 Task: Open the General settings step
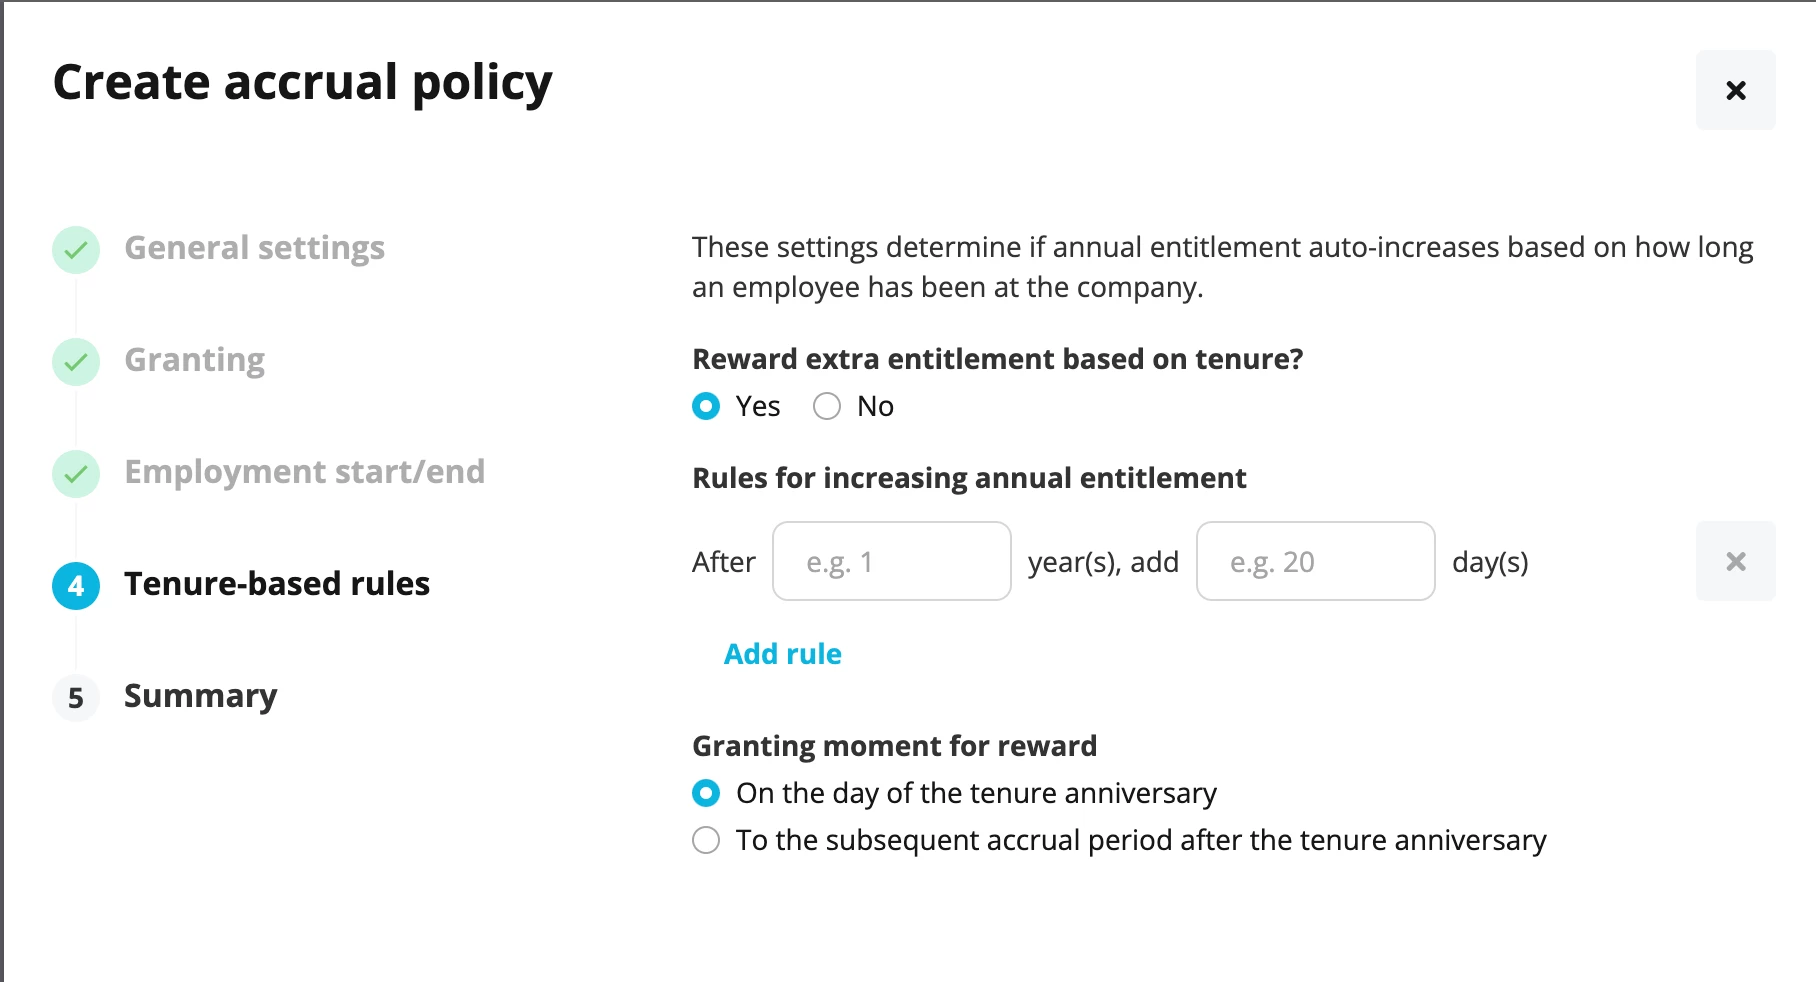(254, 248)
